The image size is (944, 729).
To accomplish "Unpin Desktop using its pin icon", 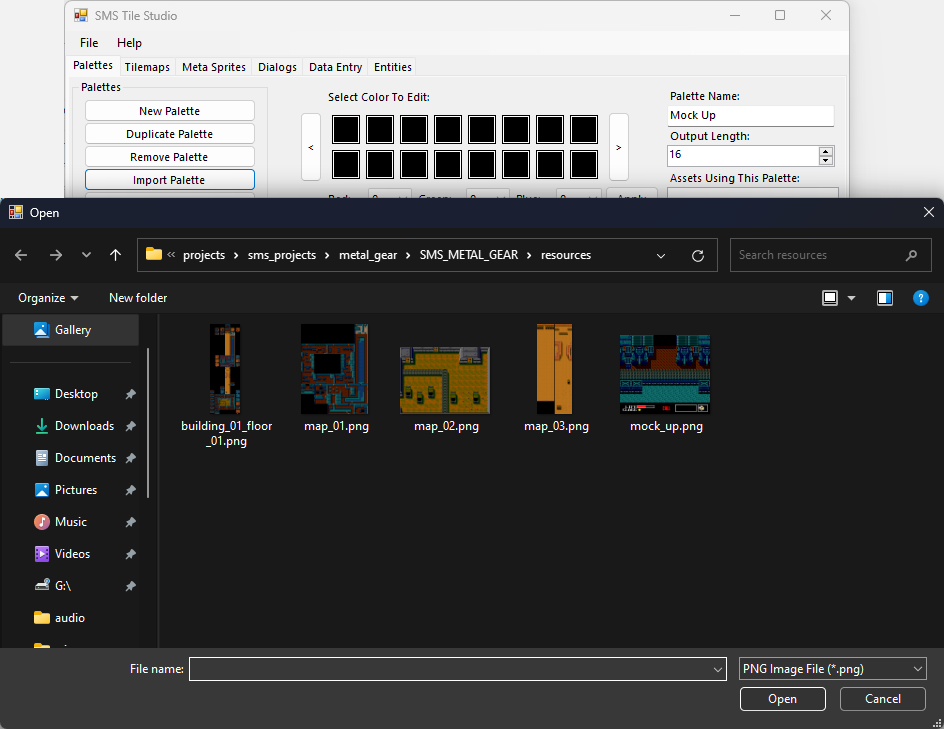I will click(130, 394).
